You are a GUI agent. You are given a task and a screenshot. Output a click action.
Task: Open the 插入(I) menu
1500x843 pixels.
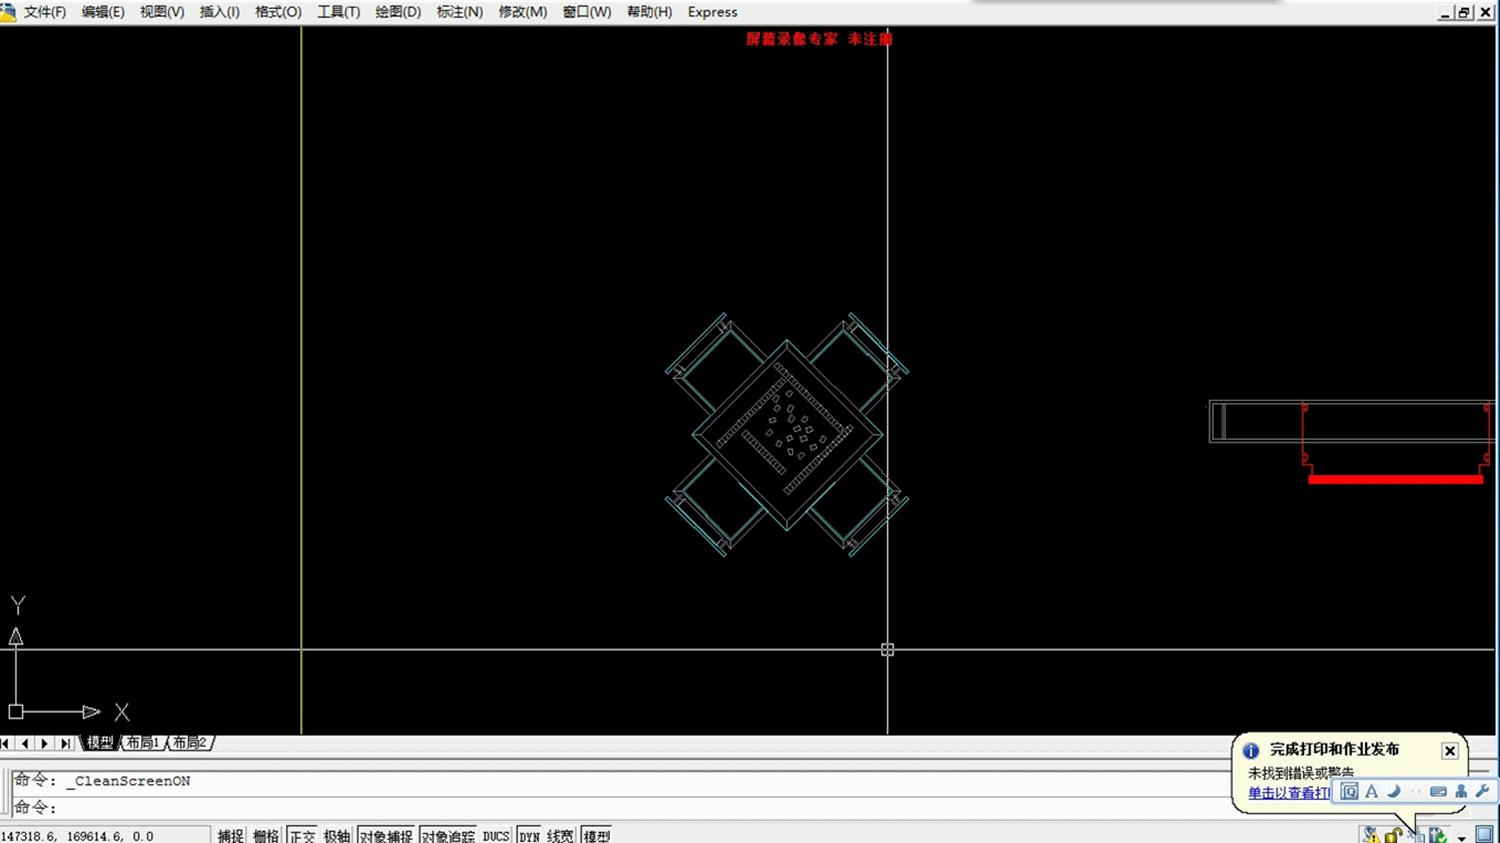[x=220, y=12]
